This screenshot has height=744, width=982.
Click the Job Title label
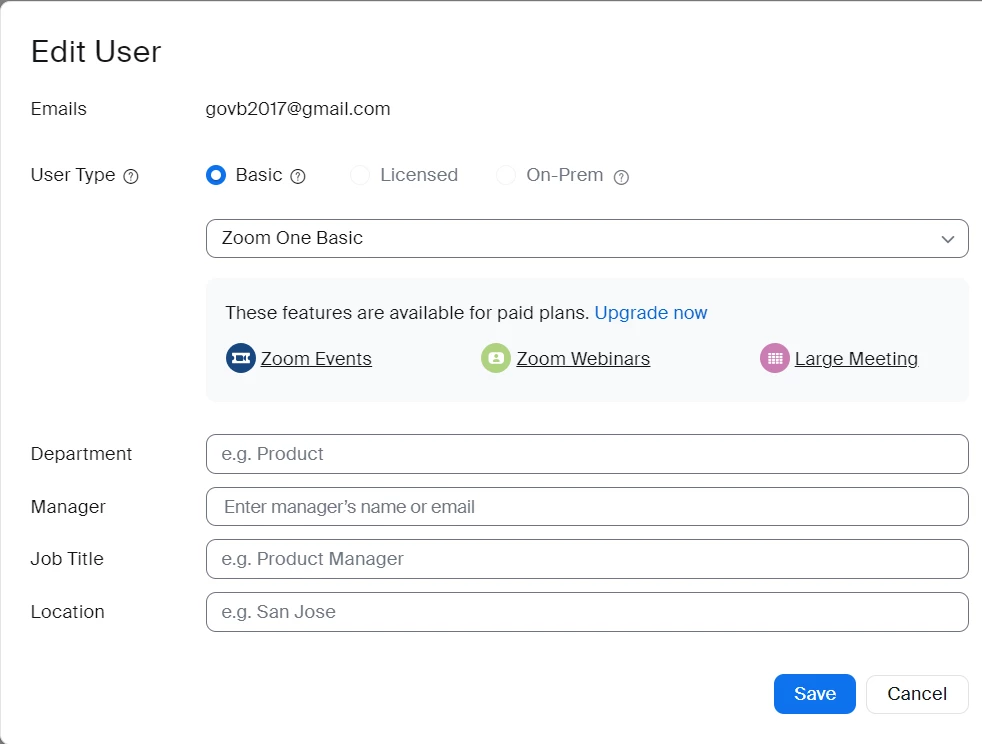[67, 559]
